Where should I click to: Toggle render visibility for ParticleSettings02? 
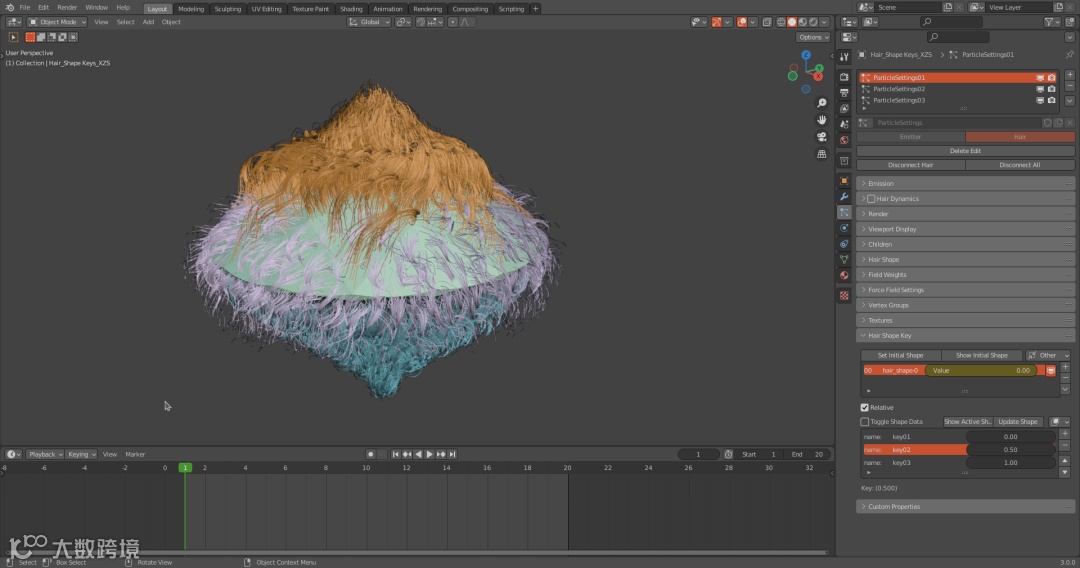pyautogui.click(x=1051, y=89)
